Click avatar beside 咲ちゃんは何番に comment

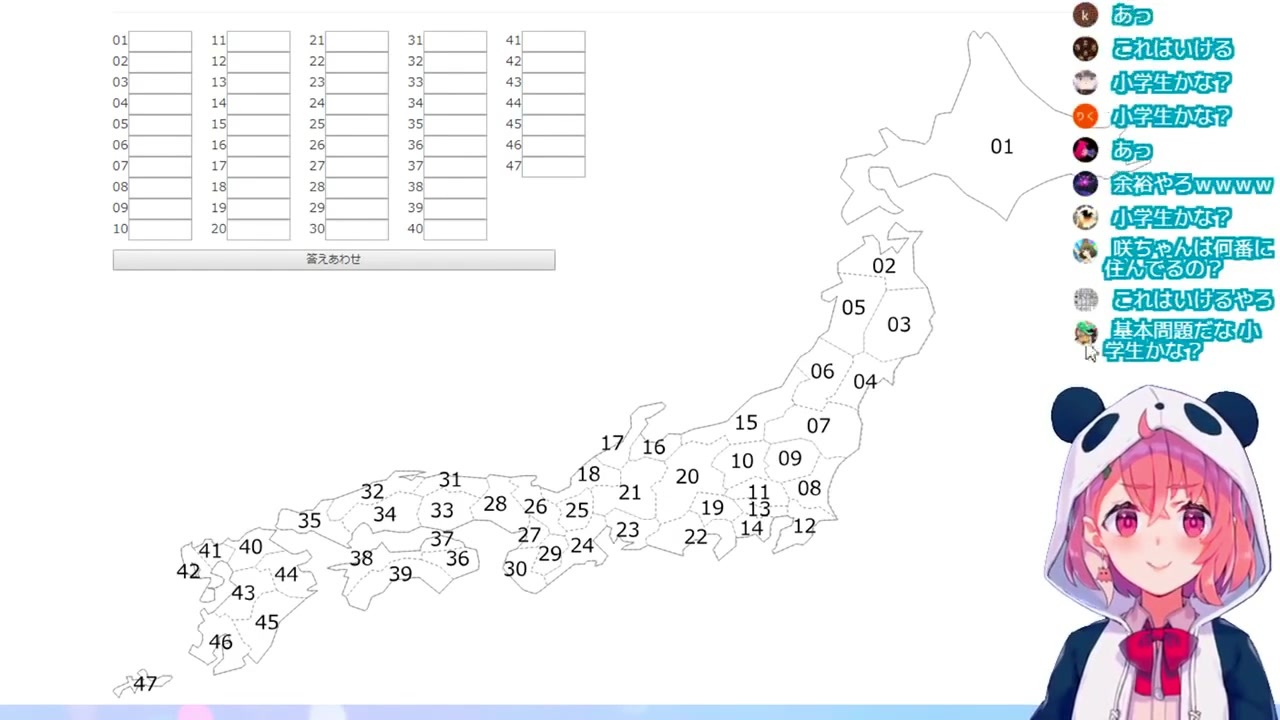(1086, 251)
